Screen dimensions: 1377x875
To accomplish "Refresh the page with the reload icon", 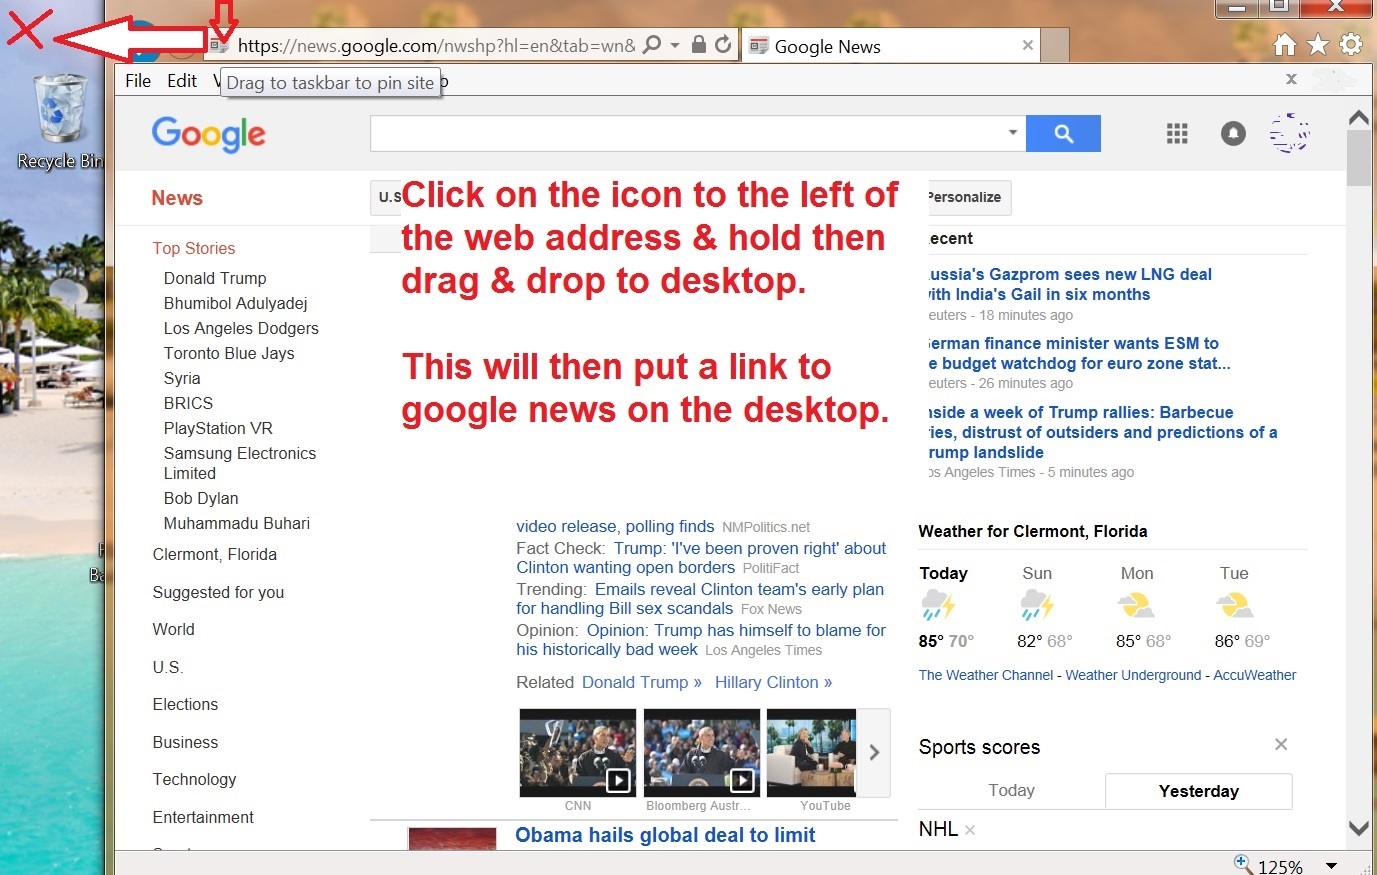I will pyautogui.click(x=723, y=45).
